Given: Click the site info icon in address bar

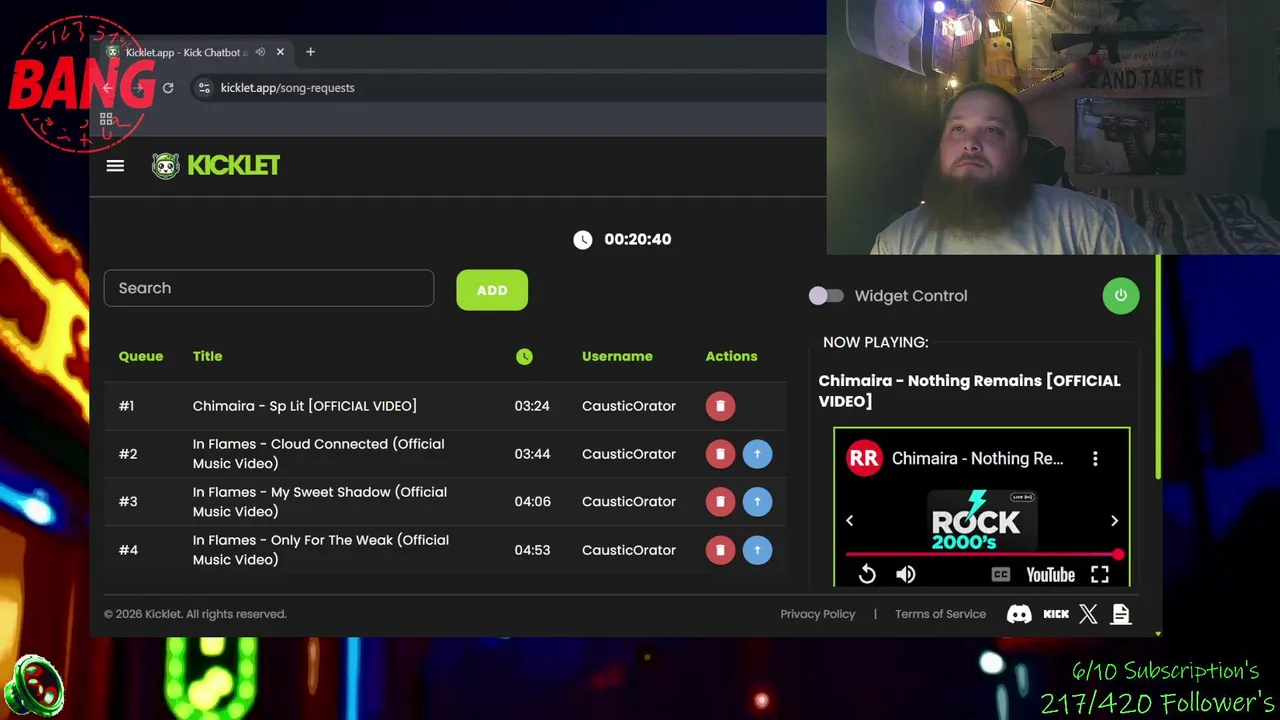Looking at the screenshot, I should pos(204,88).
